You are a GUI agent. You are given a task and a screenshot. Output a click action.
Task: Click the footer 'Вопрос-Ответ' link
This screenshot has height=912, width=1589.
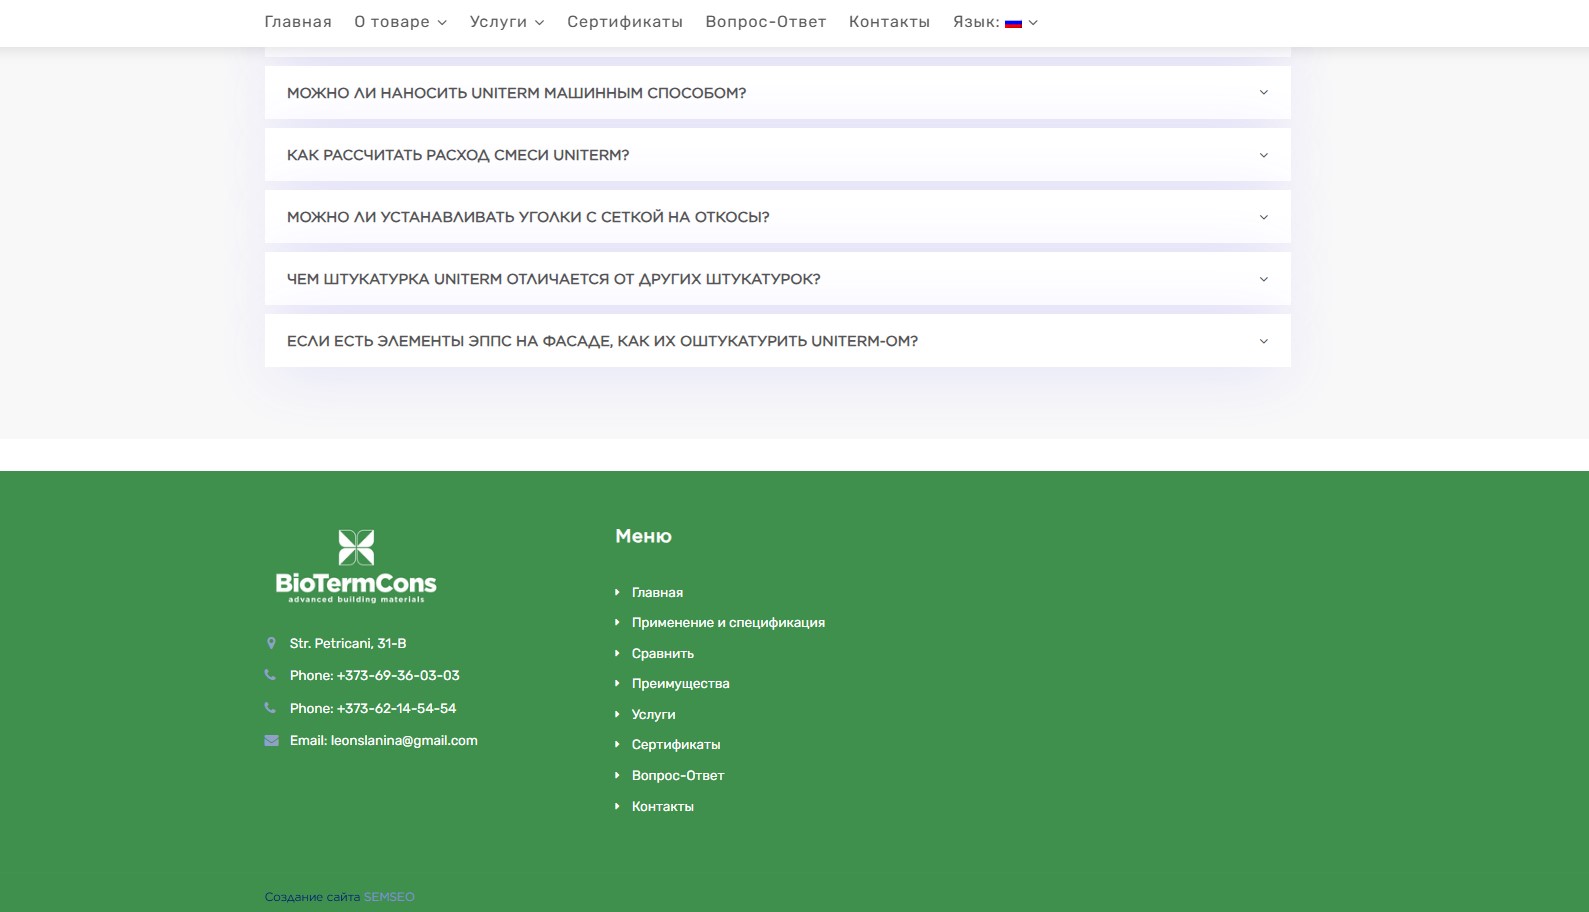click(678, 775)
